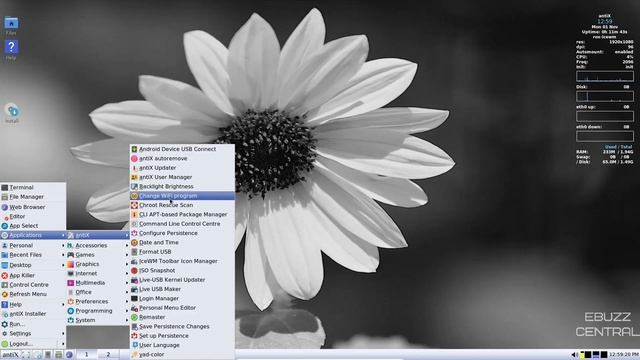Launch Format USB tool
Screen dimensions: 640x360
182,252
